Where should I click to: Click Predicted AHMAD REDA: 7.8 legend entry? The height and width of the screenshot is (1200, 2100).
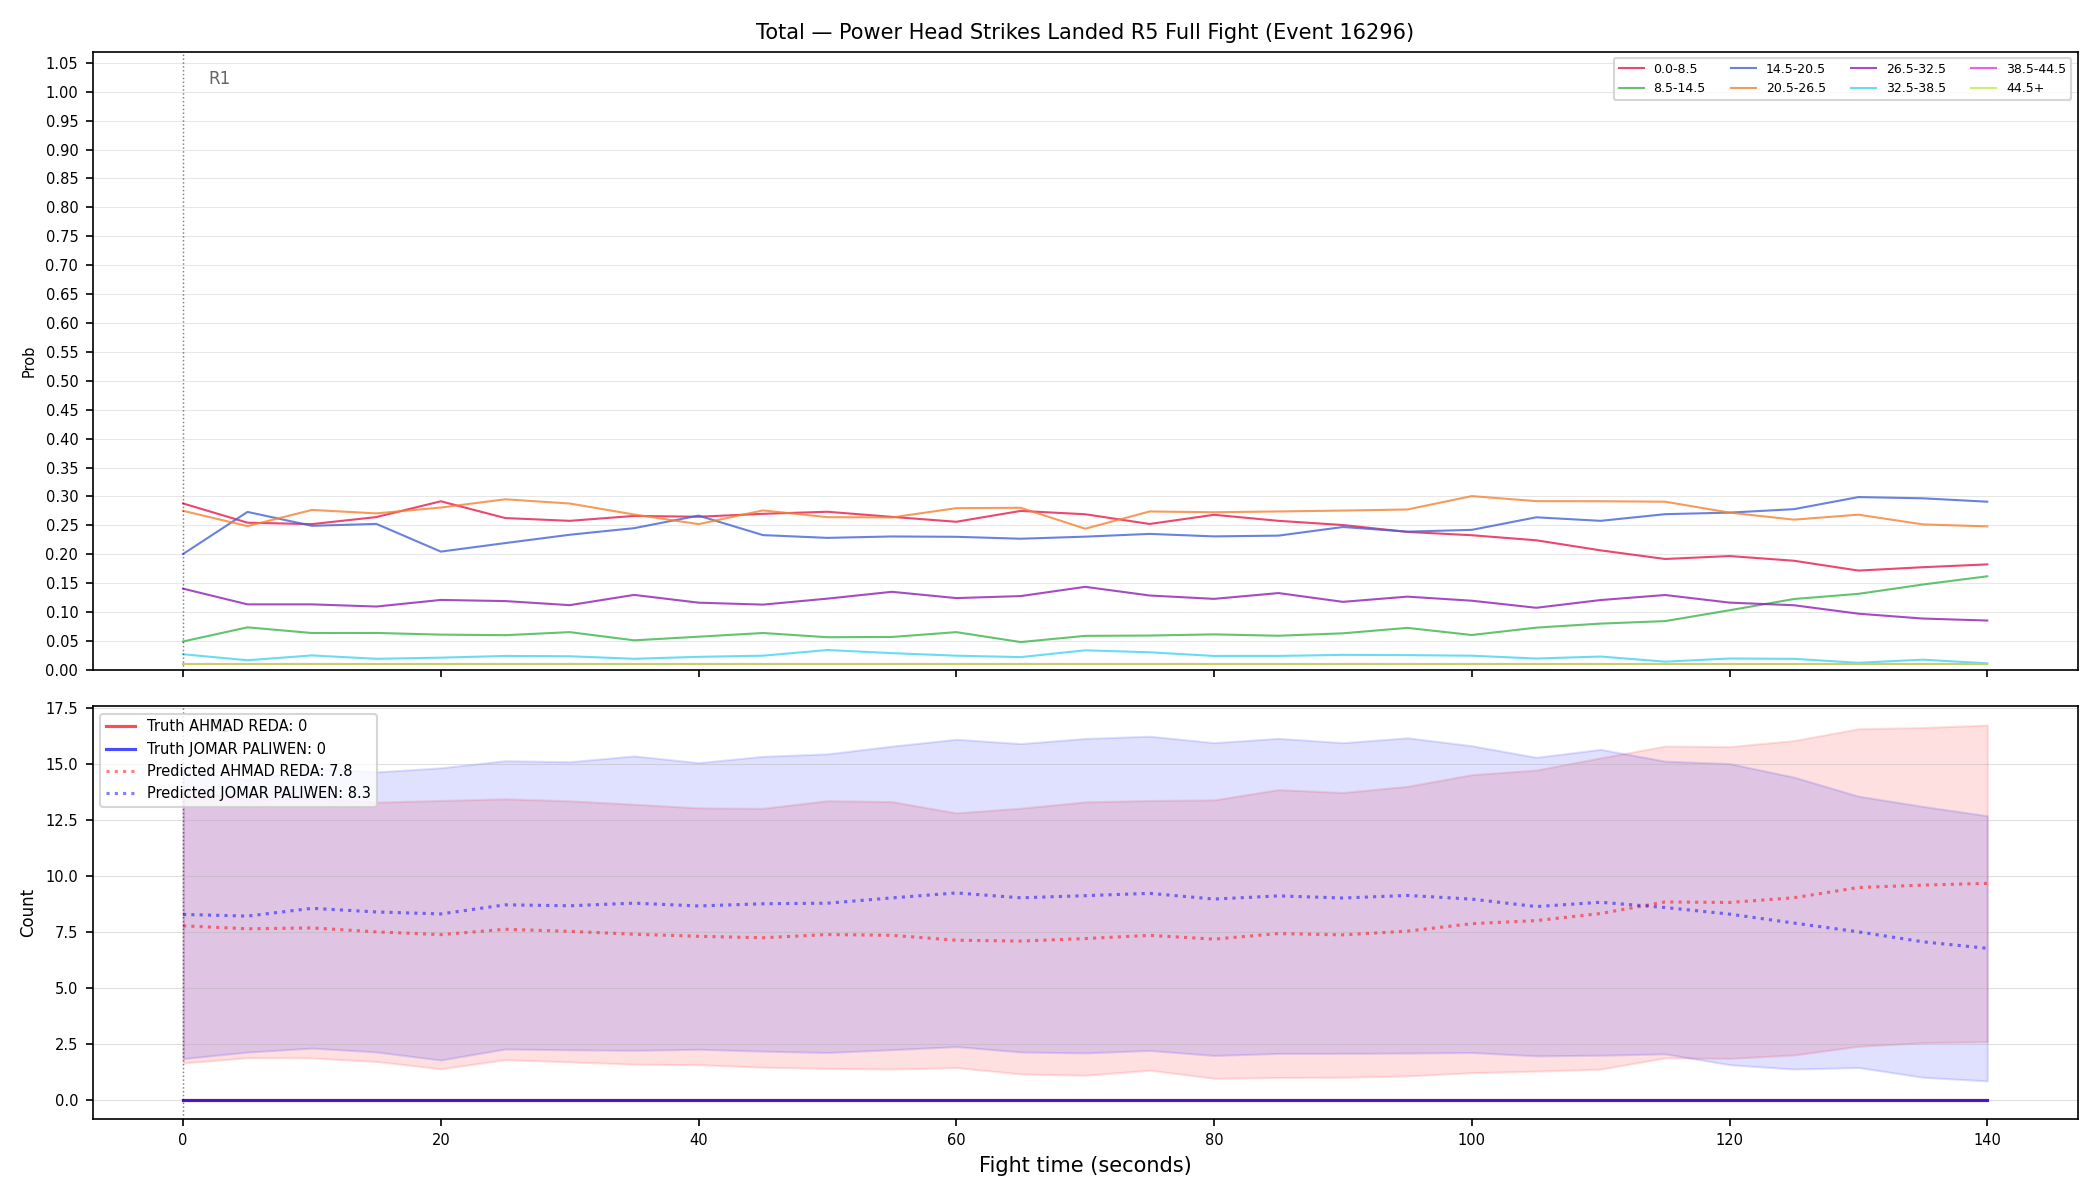pyautogui.click(x=228, y=771)
